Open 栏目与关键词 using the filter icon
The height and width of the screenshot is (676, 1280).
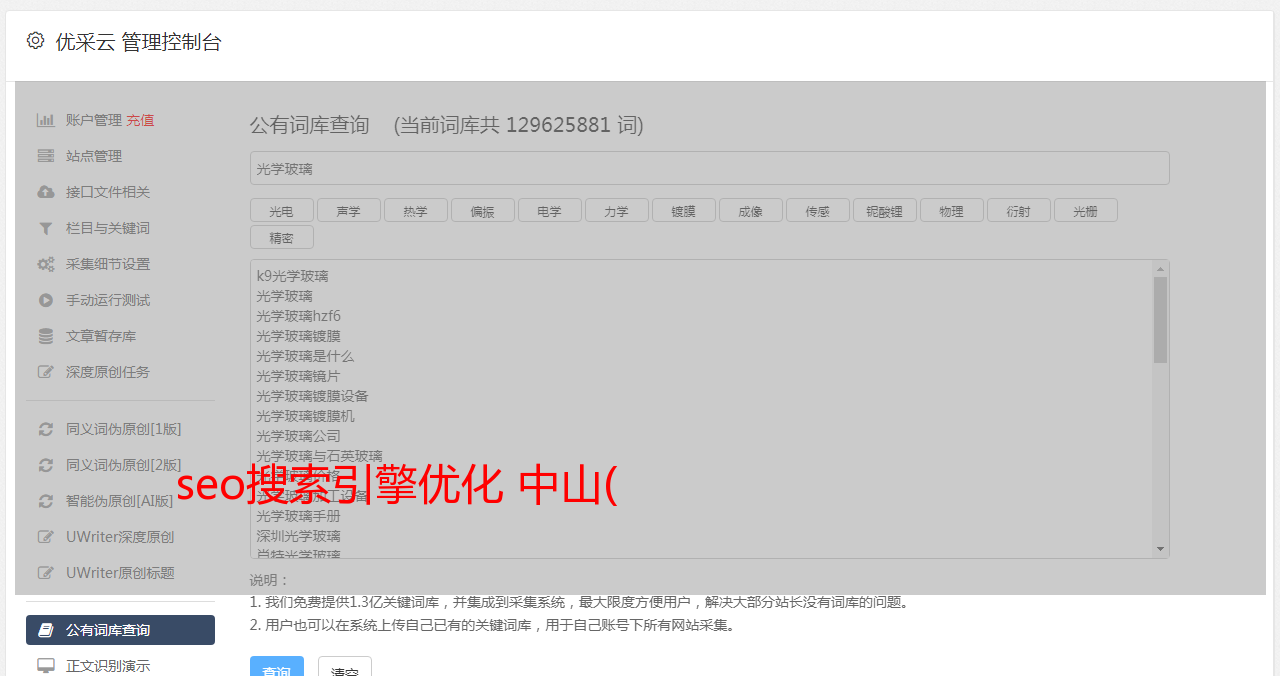46,228
